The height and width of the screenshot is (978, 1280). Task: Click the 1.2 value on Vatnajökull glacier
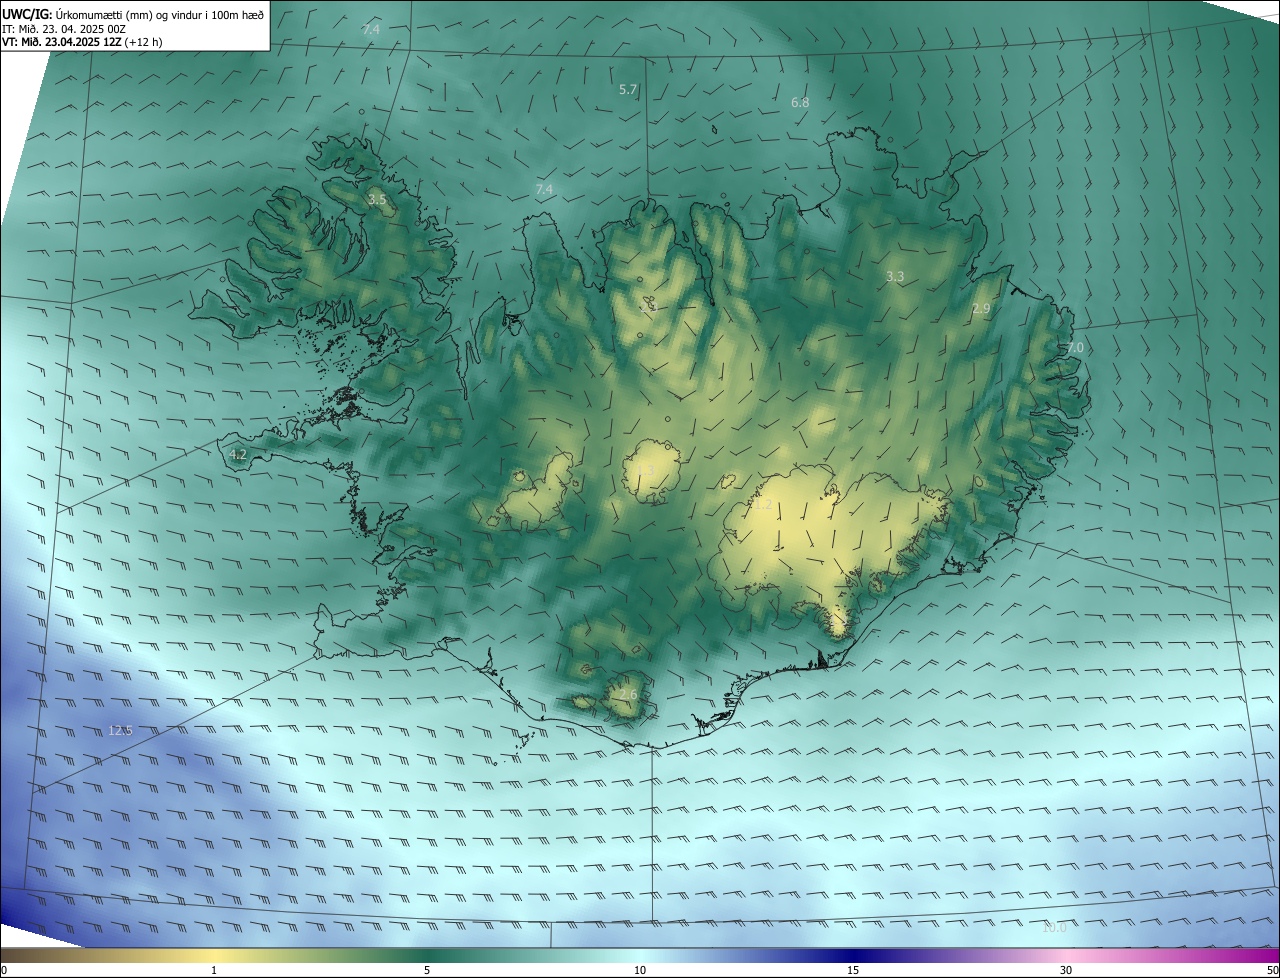763,506
